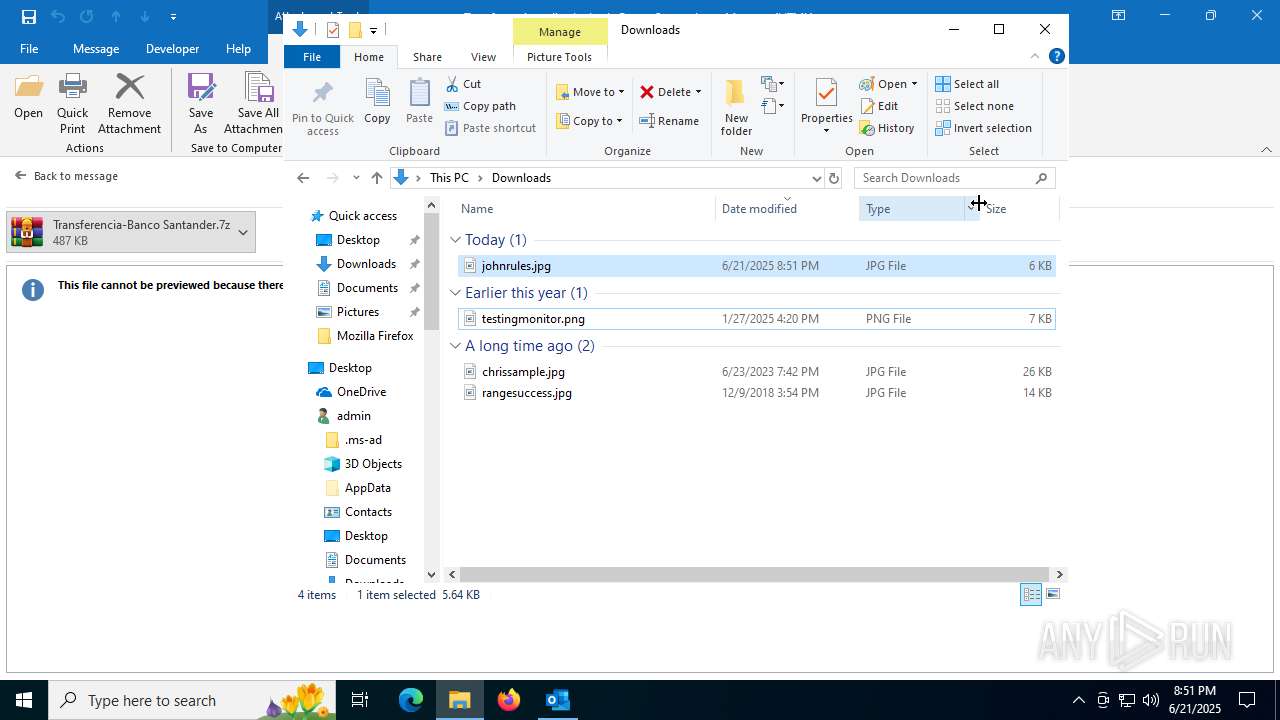
Task: Open Picture Tools tab
Action: 559,57
